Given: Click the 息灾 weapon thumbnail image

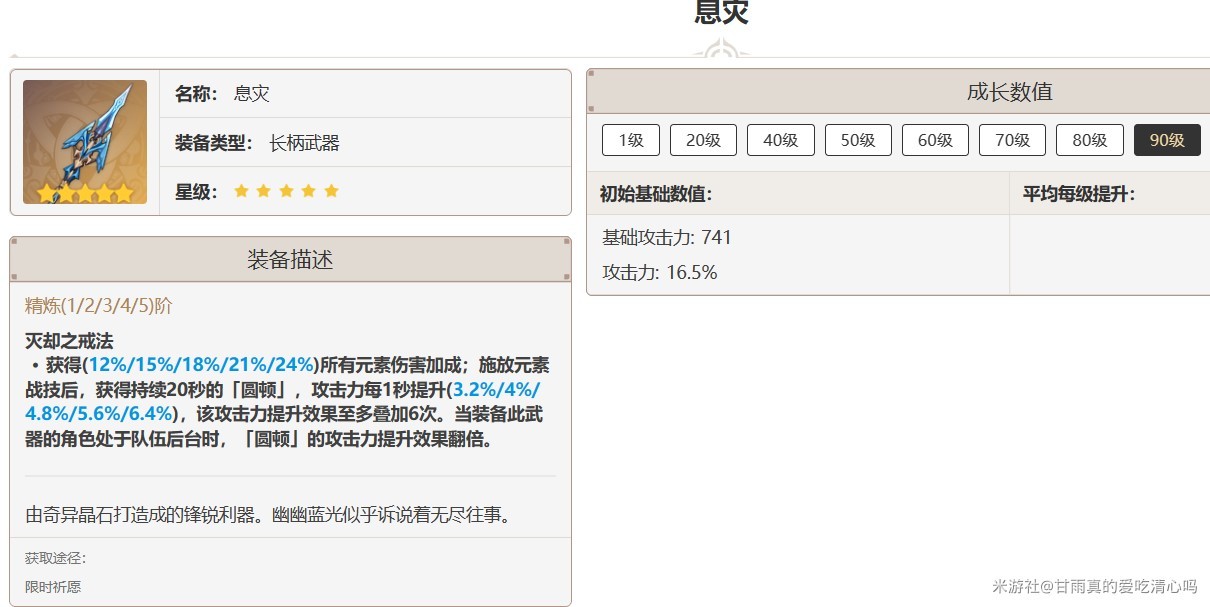Looking at the screenshot, I should 85,142.
